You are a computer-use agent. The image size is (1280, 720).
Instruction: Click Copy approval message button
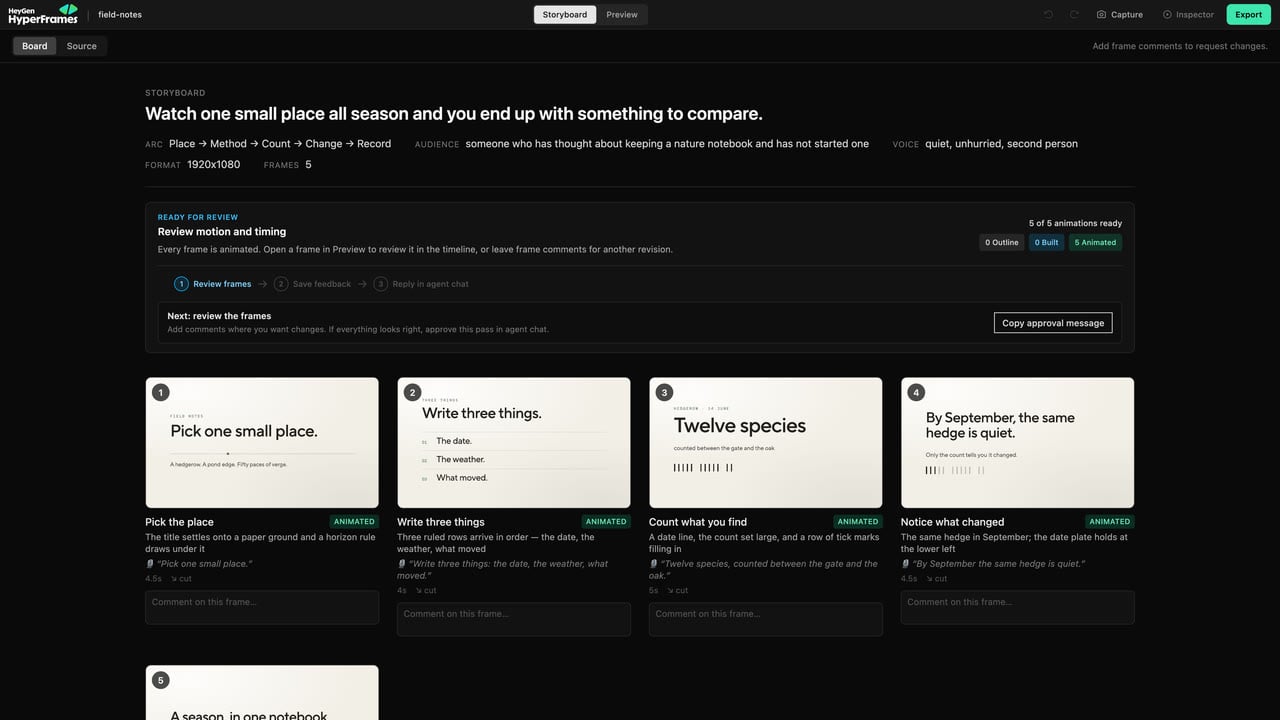tap(1053, 323)
